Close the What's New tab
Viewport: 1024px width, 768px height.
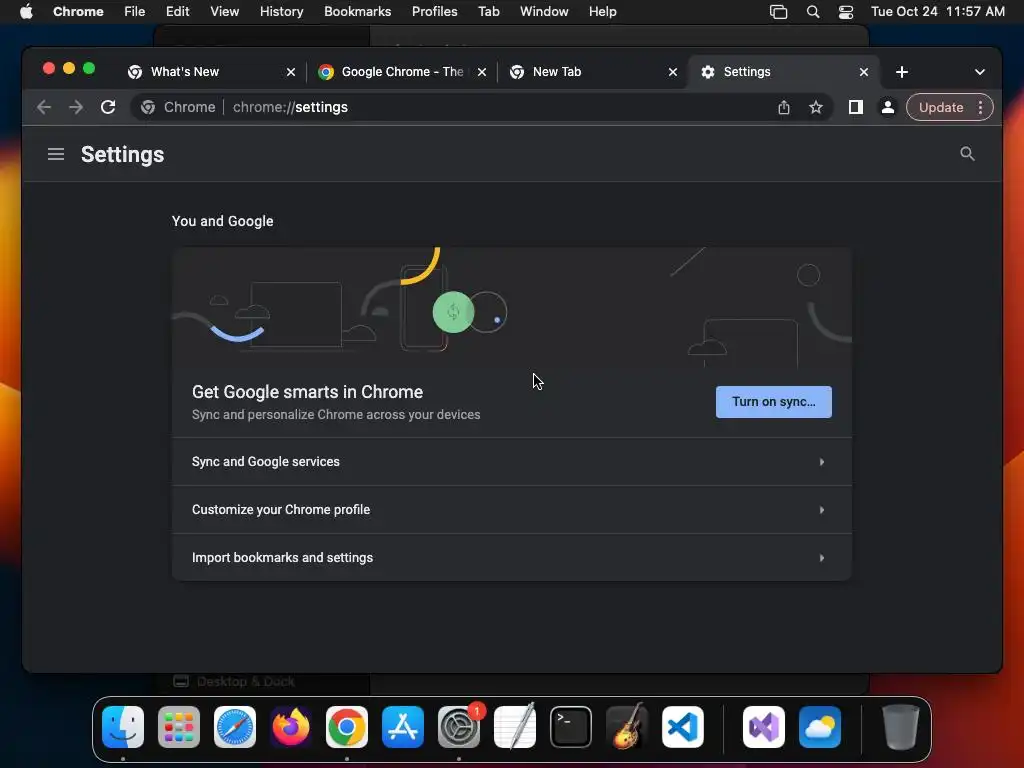[x=291, y=72]
